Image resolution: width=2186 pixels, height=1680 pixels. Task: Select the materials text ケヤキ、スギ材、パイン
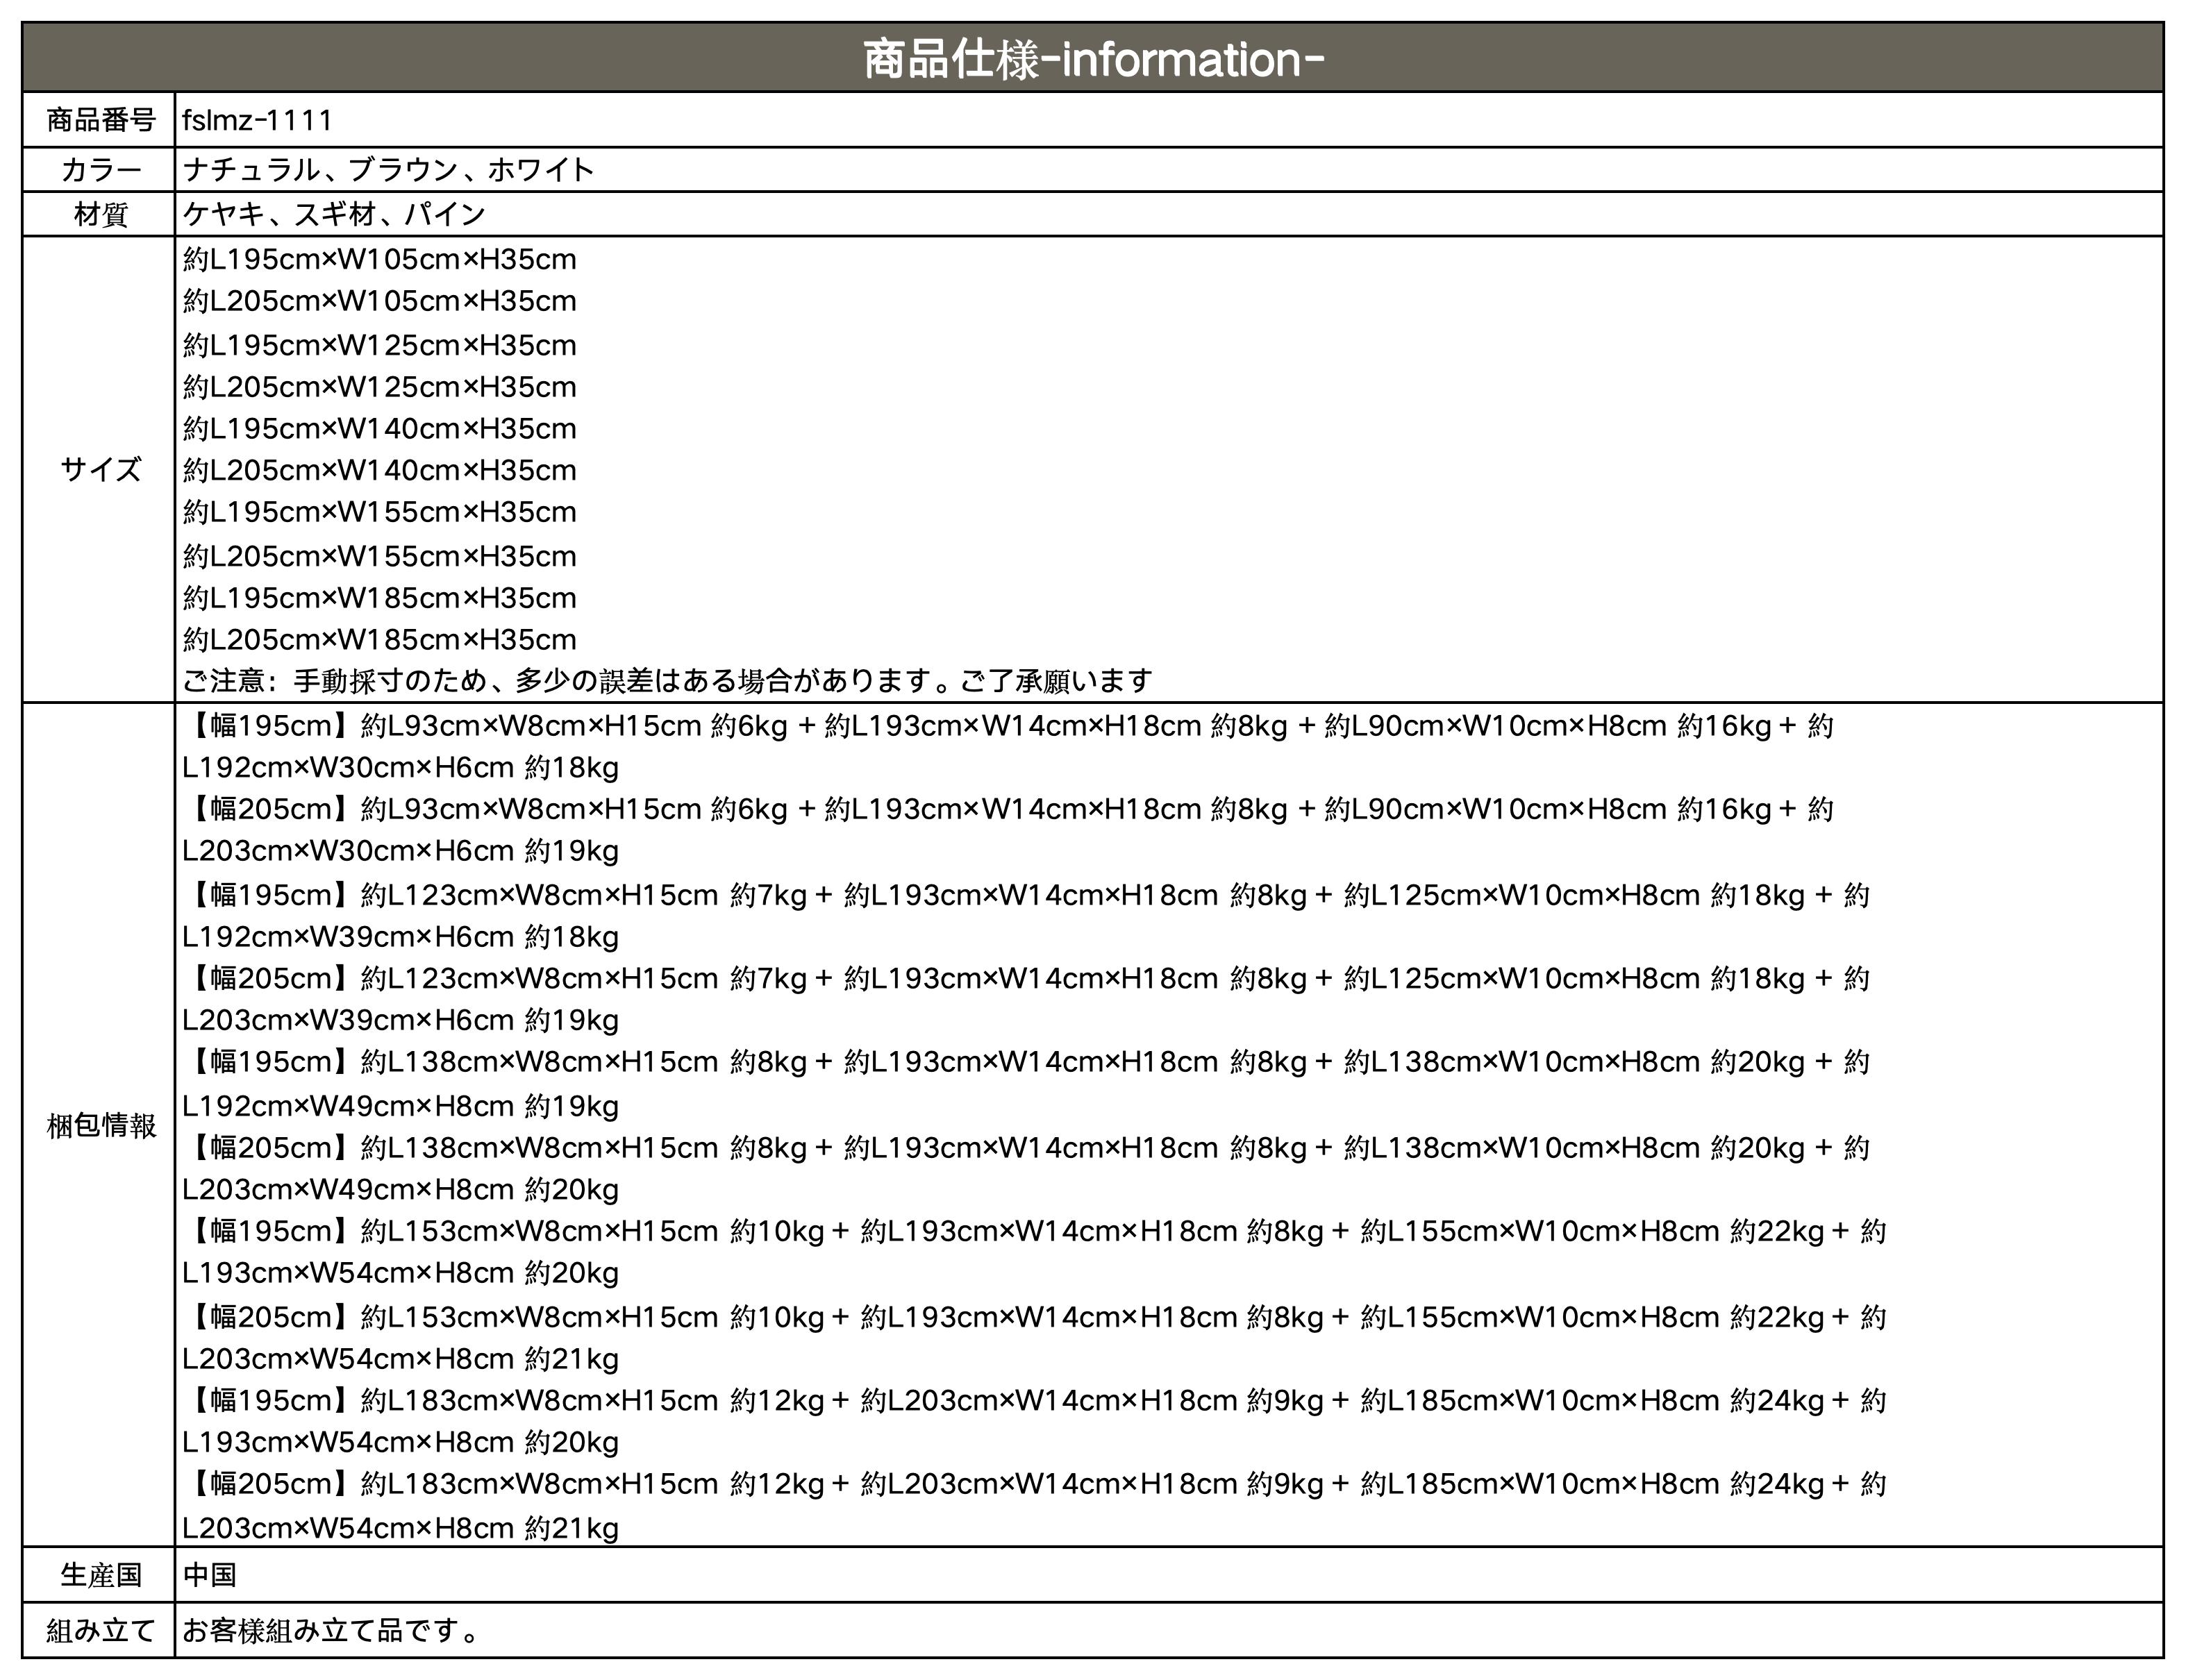tap(334, 214)
